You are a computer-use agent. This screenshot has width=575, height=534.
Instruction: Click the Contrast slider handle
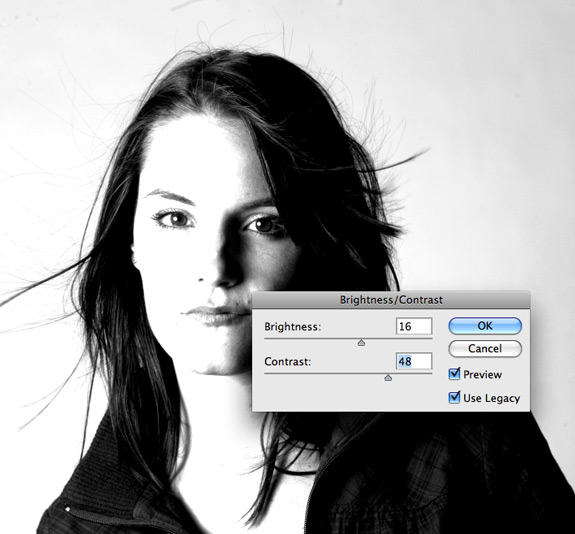pos(388,377)
